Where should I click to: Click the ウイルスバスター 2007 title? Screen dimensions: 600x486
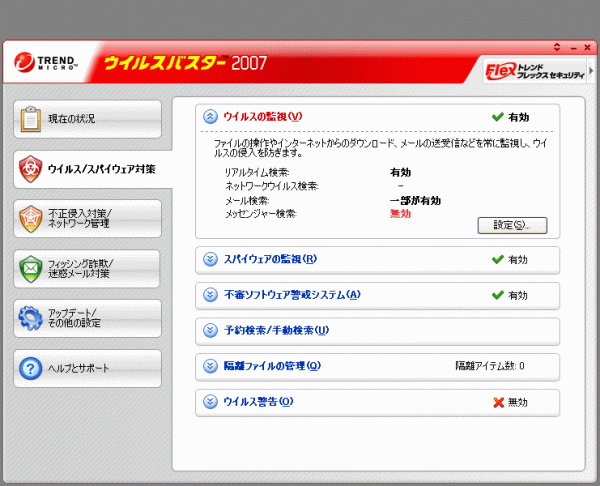(x=185, y=63)
